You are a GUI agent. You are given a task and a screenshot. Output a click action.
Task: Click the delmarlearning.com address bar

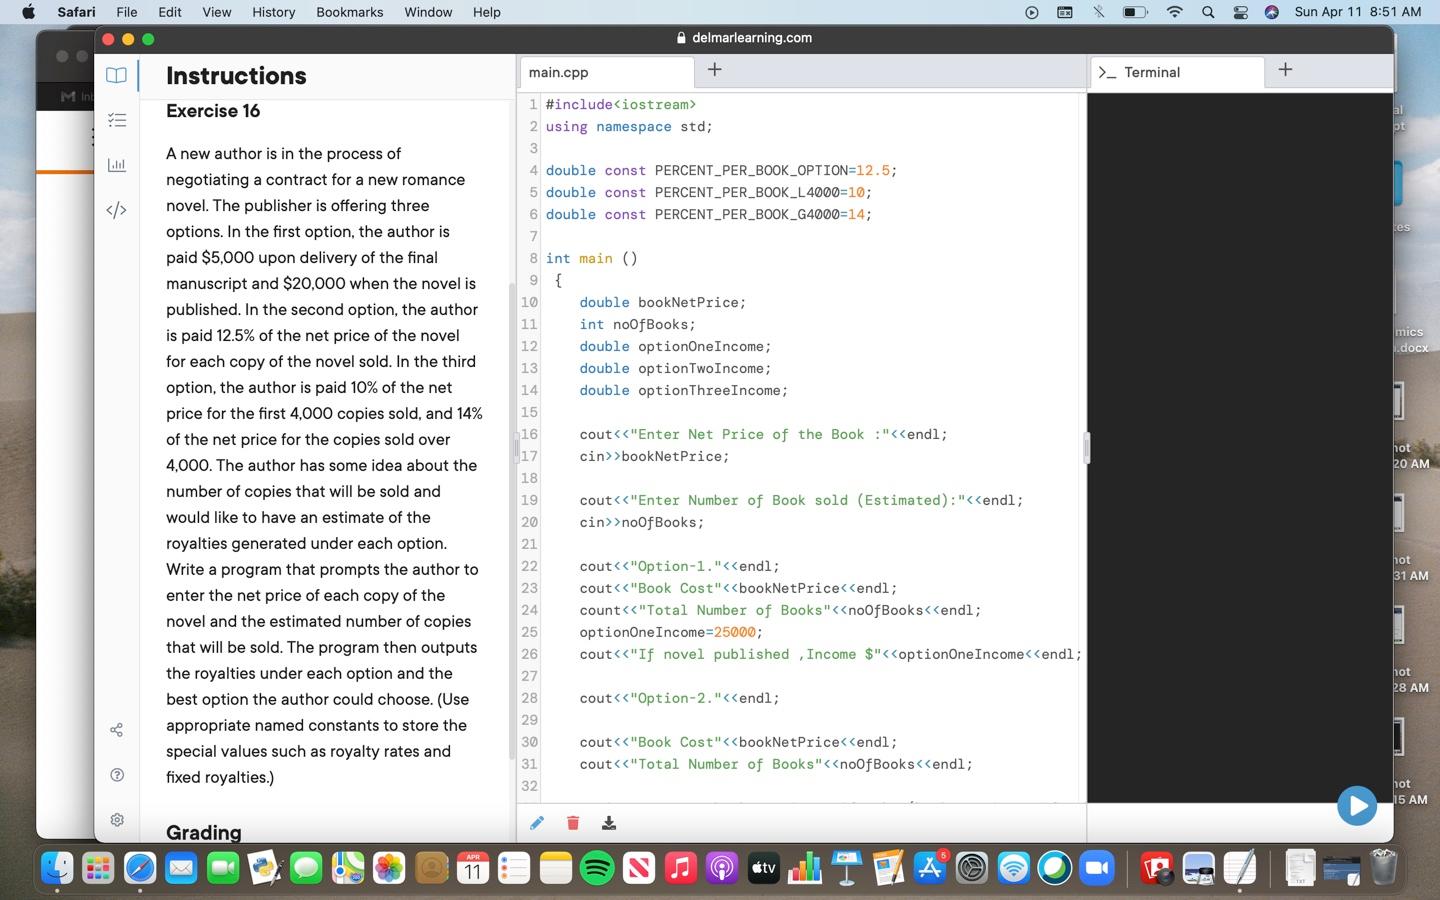point(744,38)
